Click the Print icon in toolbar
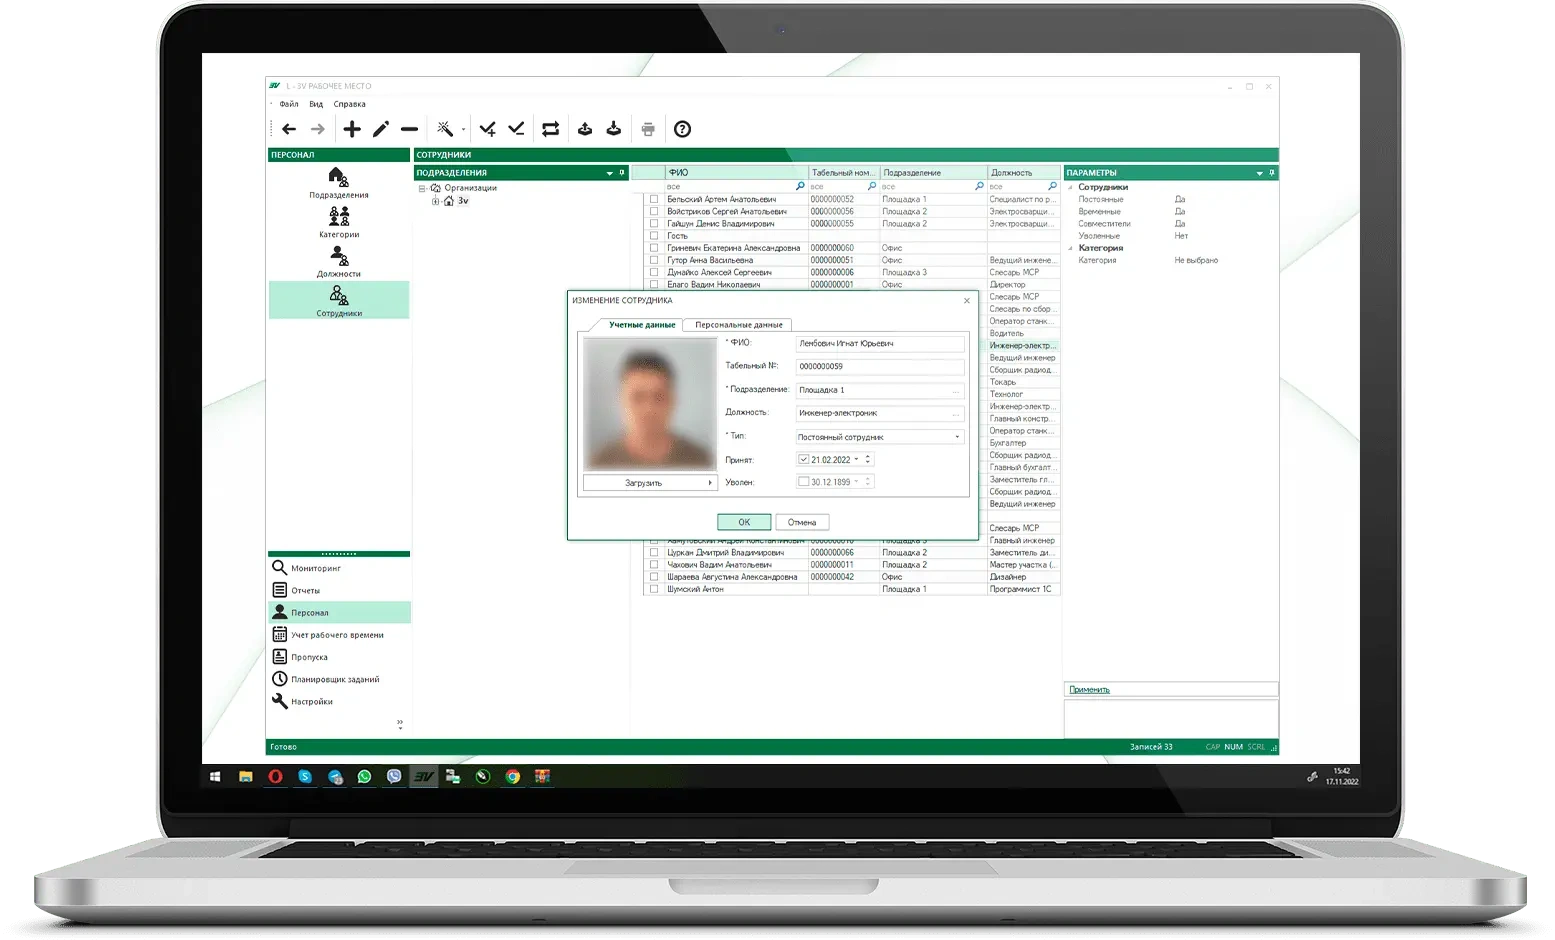 [x=648, y=129]
